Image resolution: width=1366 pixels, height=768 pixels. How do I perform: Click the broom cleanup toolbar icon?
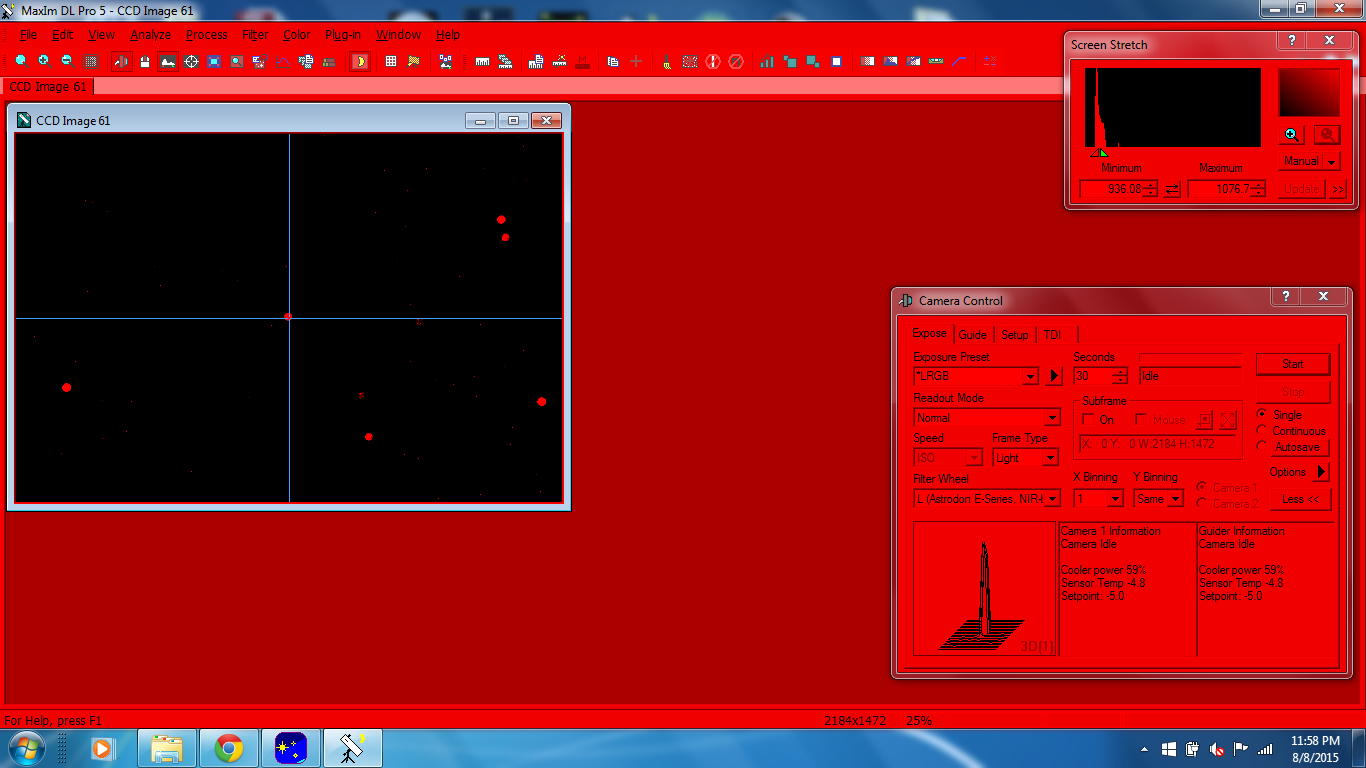click(x=665, y=61)
